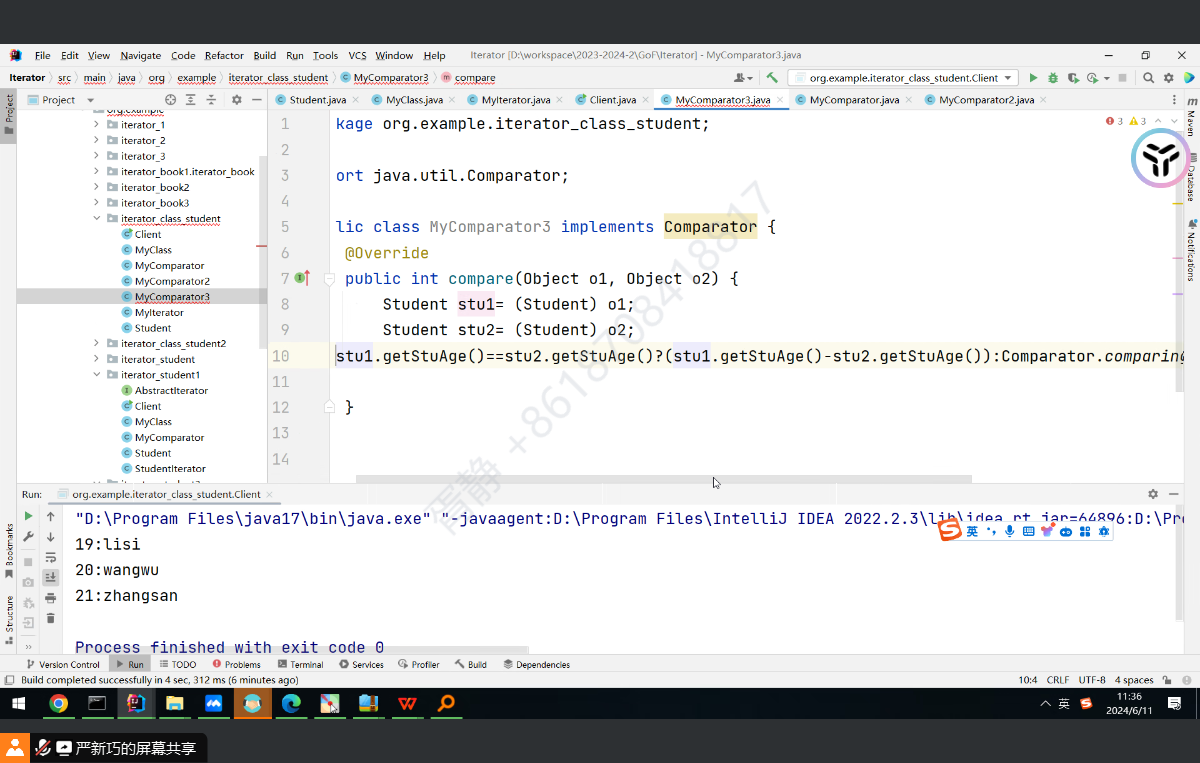This screenshot has width=1200, height=763.
Task: Expand iterator_student package node
Action: click(x=98, y=359)
